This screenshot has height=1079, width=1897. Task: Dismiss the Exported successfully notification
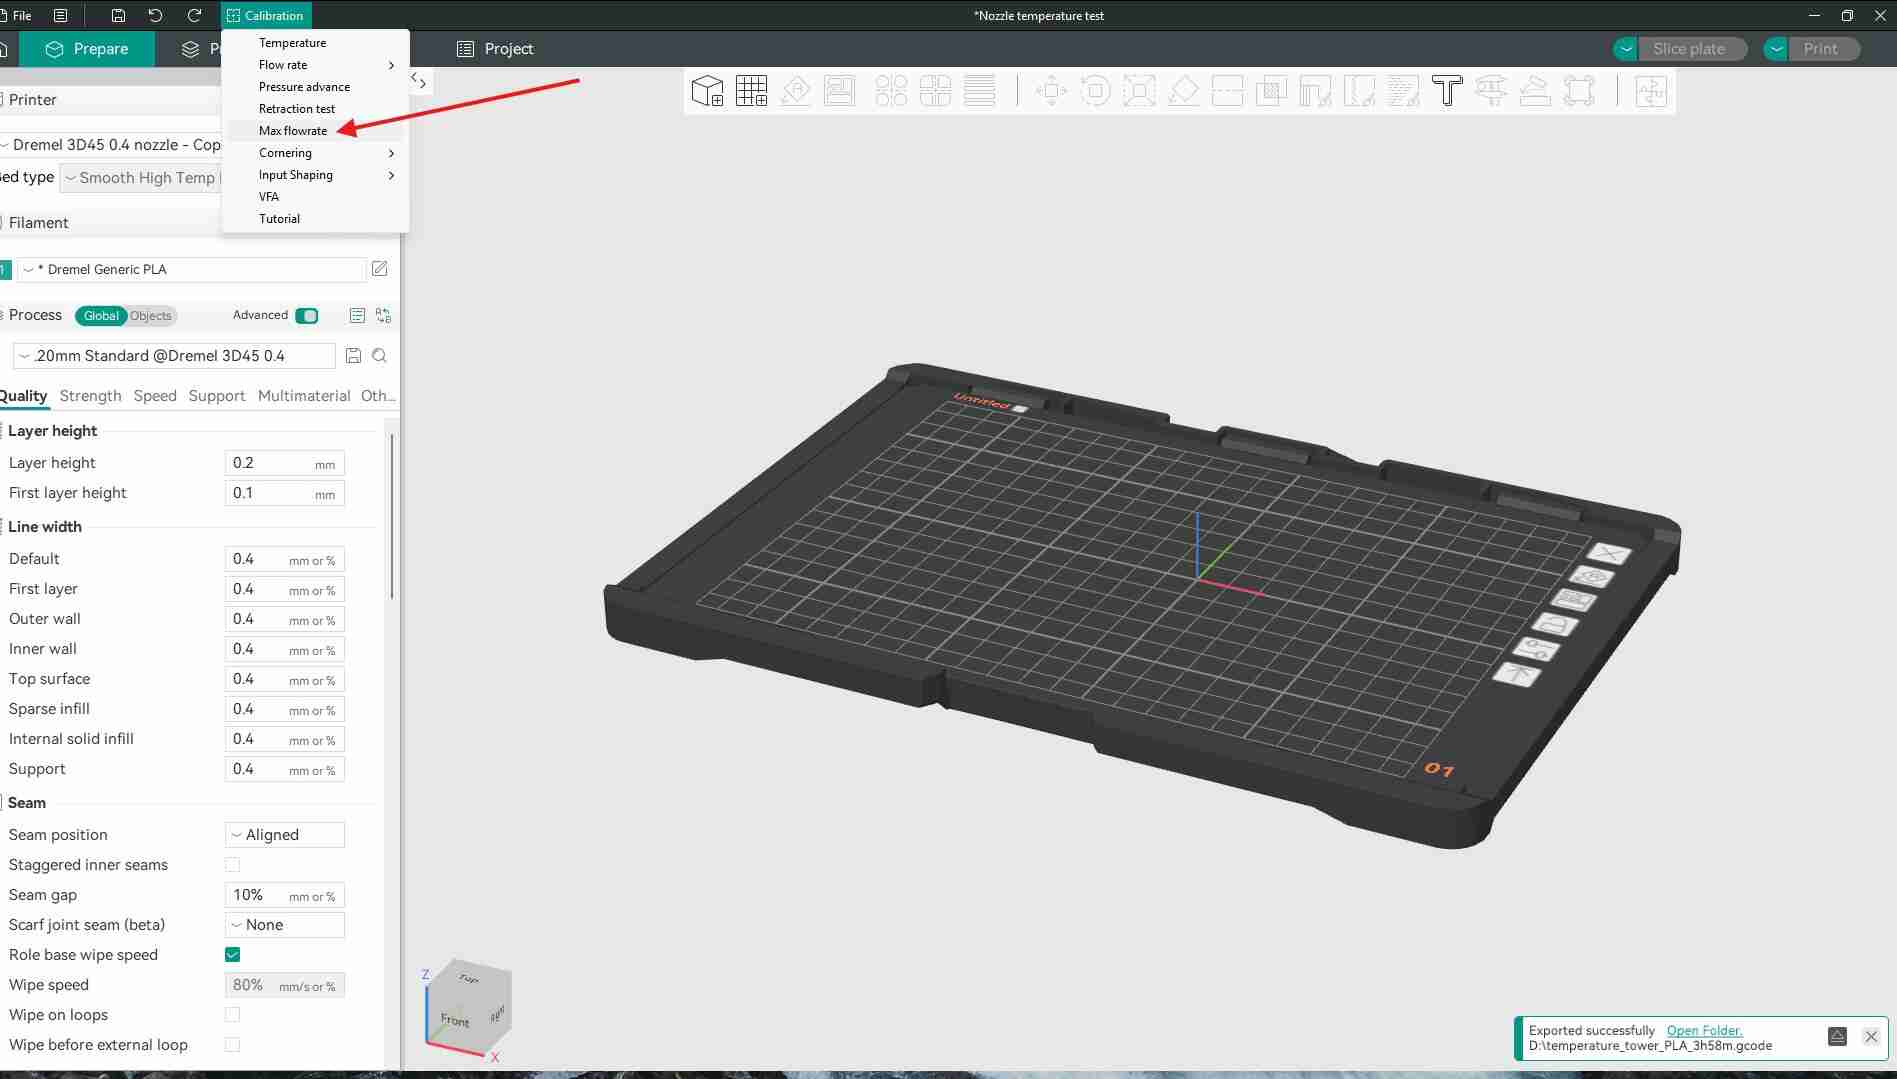[1871, 1037]
